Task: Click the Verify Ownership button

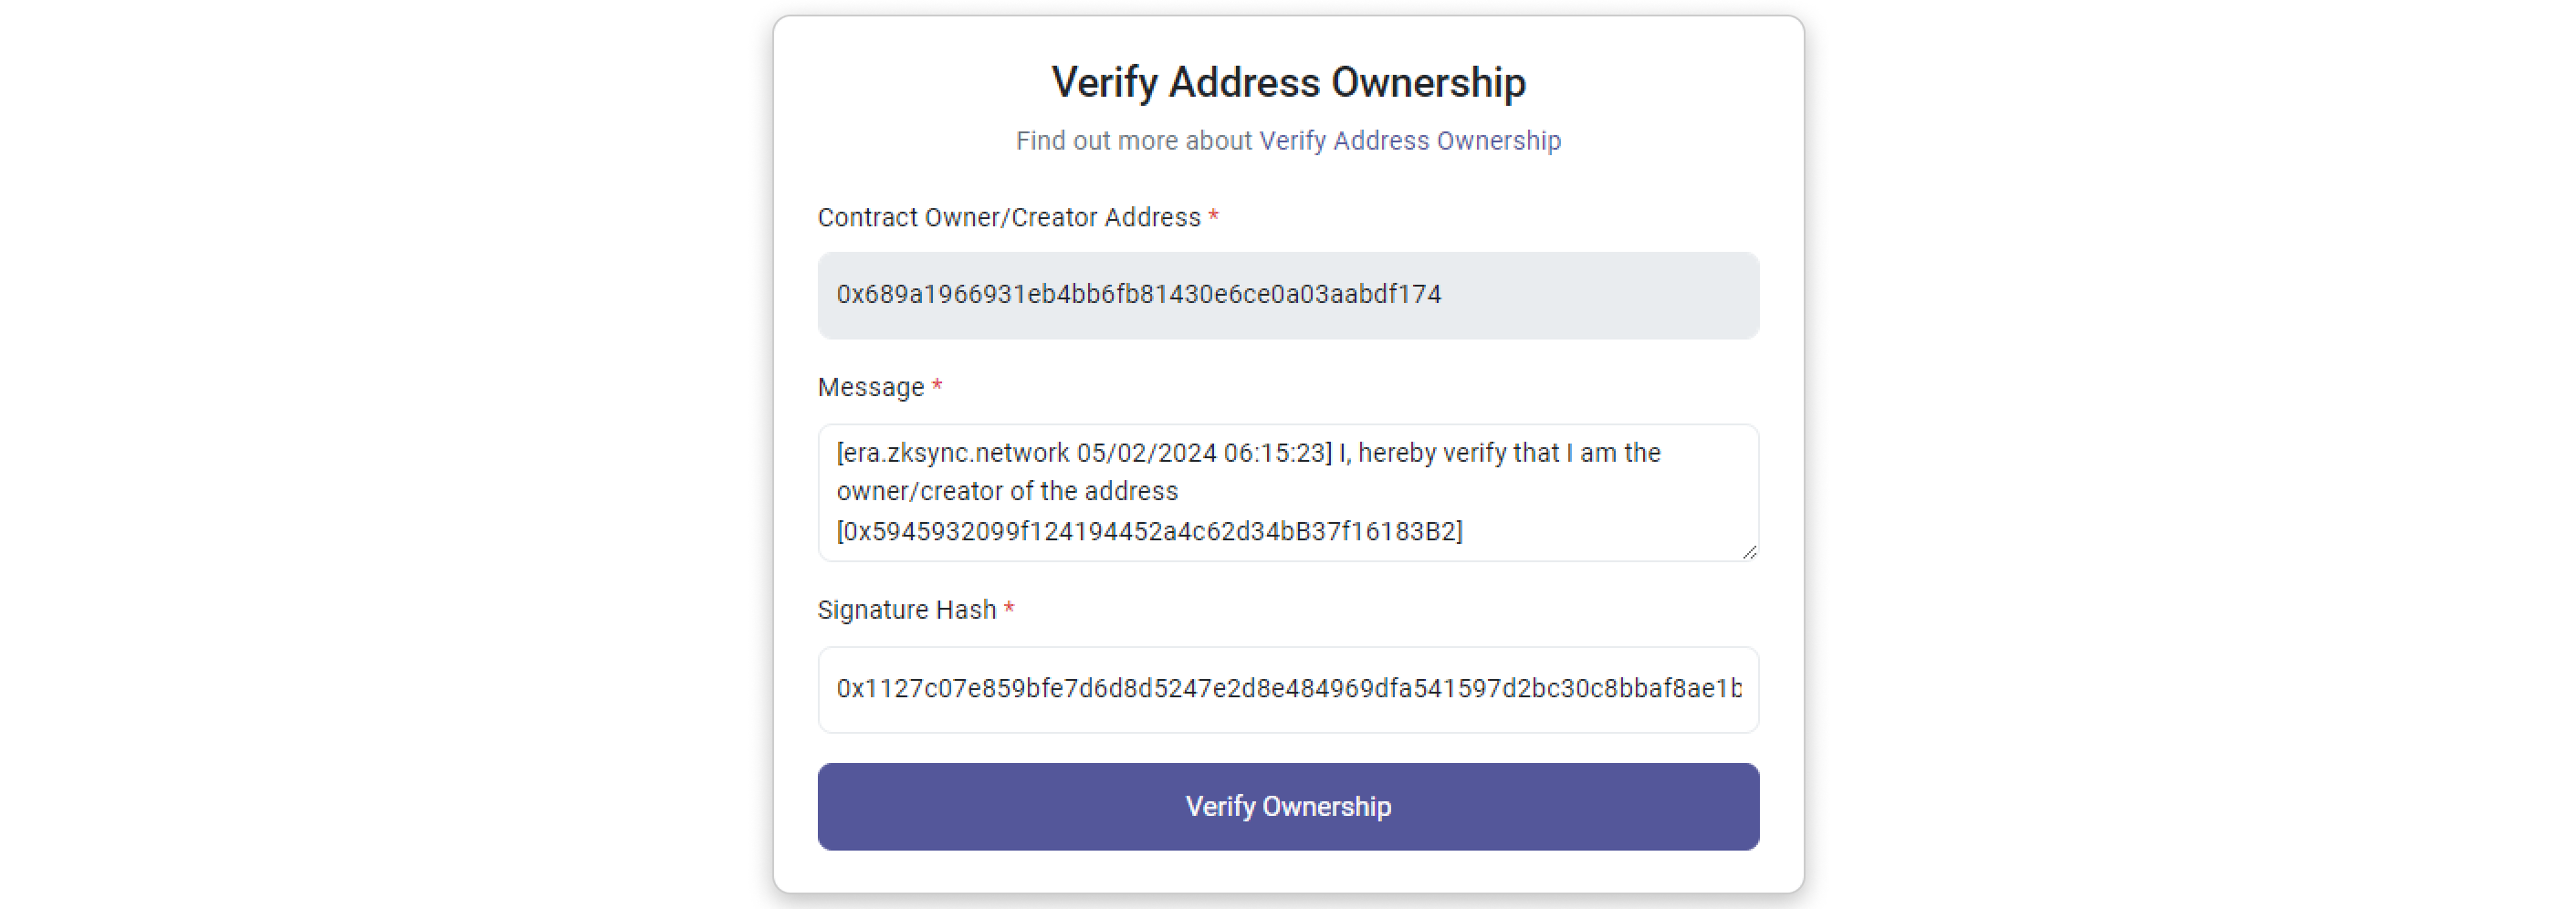Action: point(1288,806)
